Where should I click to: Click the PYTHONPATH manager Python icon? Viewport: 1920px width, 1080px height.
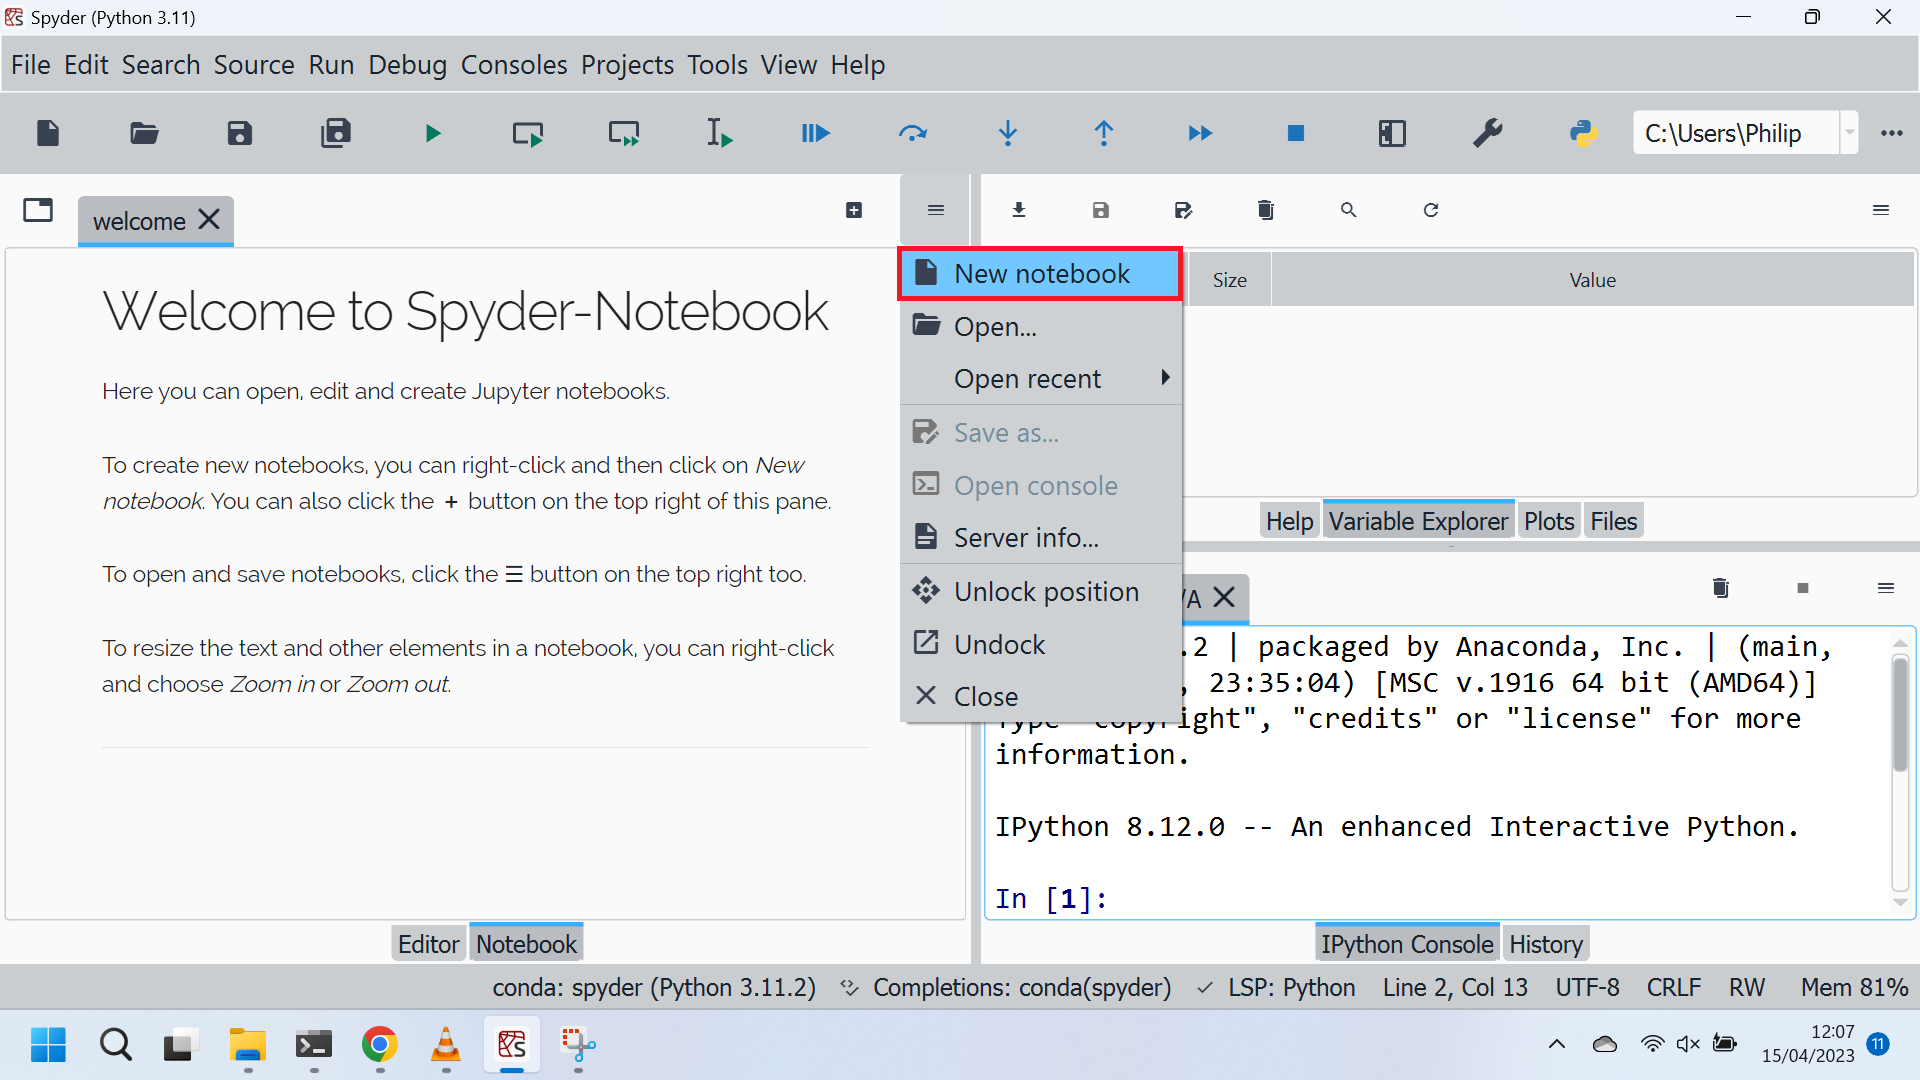pos(1583,133)
